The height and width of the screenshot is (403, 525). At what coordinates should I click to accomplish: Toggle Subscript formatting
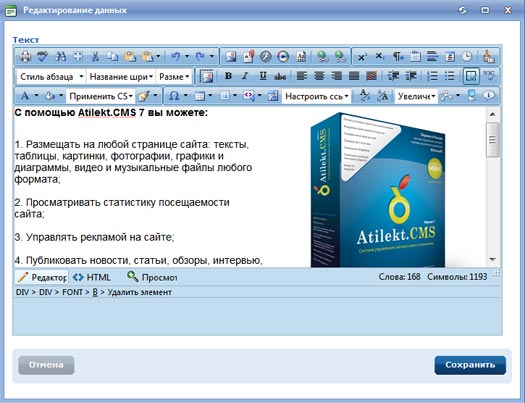[379, 57]
